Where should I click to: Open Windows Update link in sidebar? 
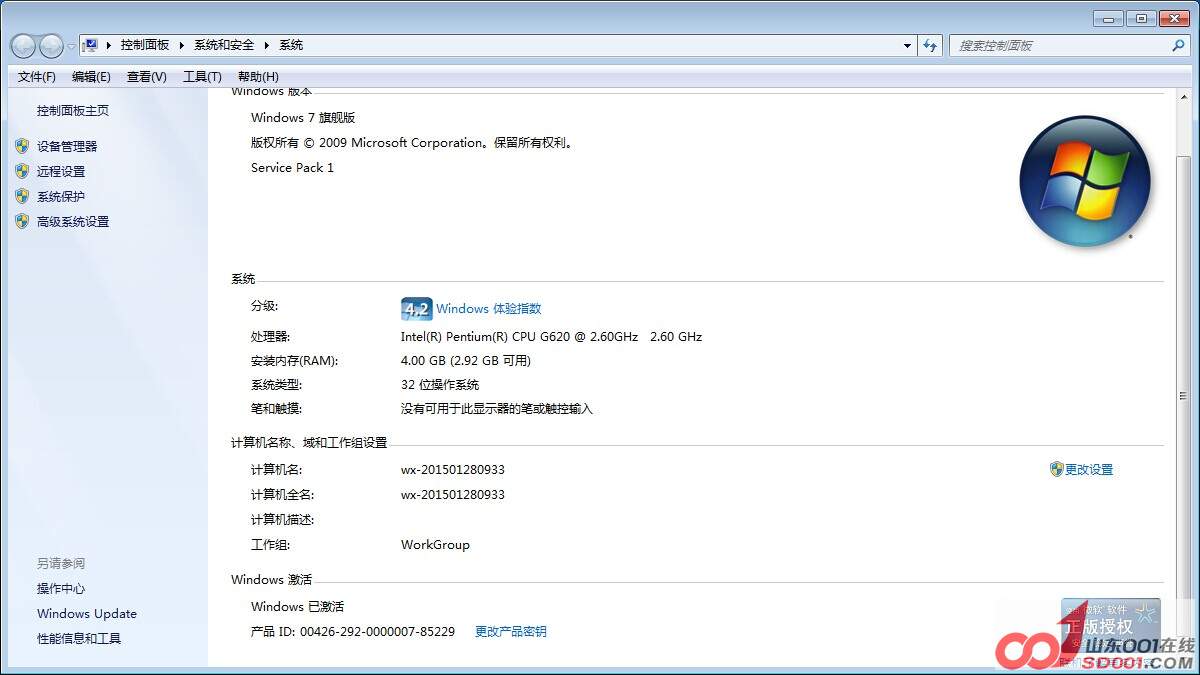87,614
